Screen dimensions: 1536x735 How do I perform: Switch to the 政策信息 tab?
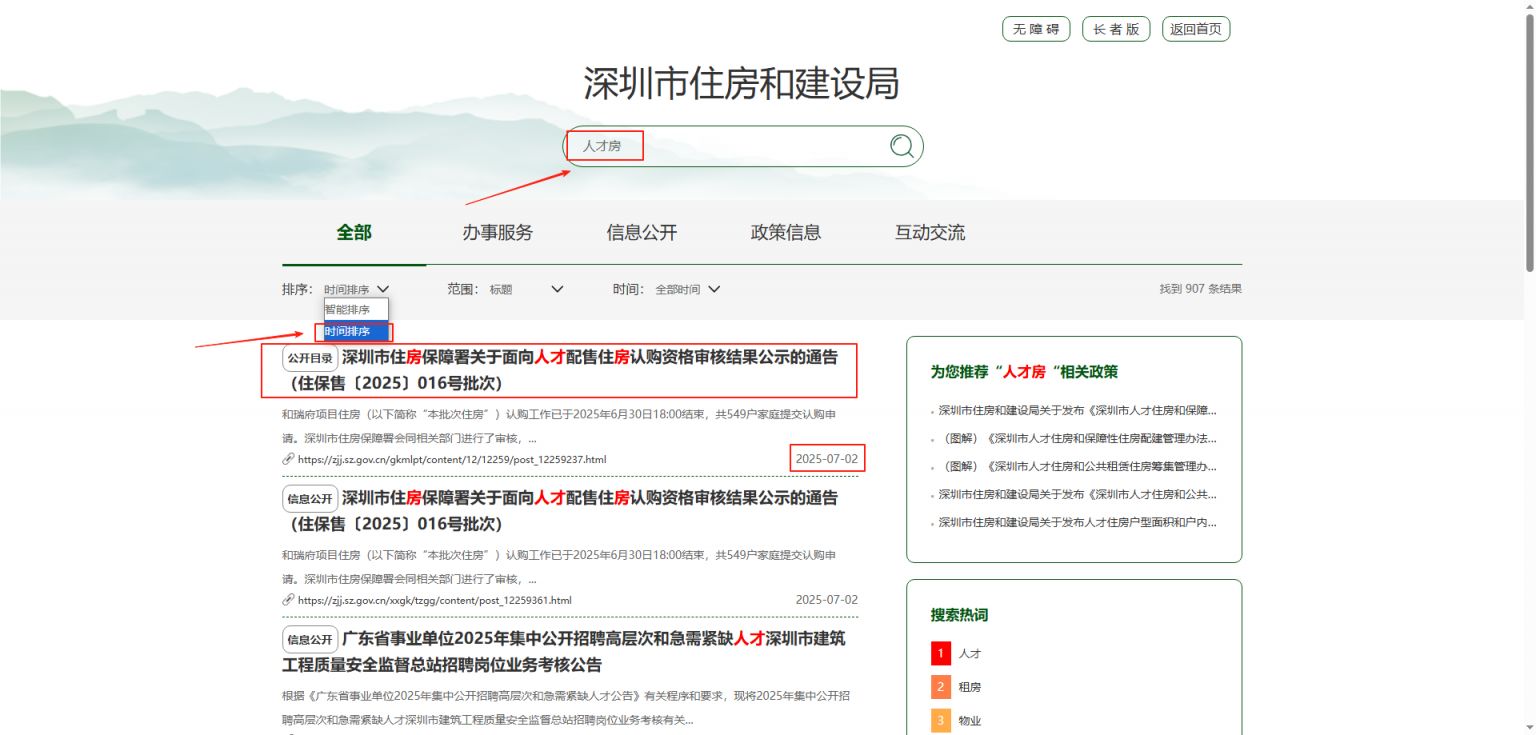click(786, 232)
